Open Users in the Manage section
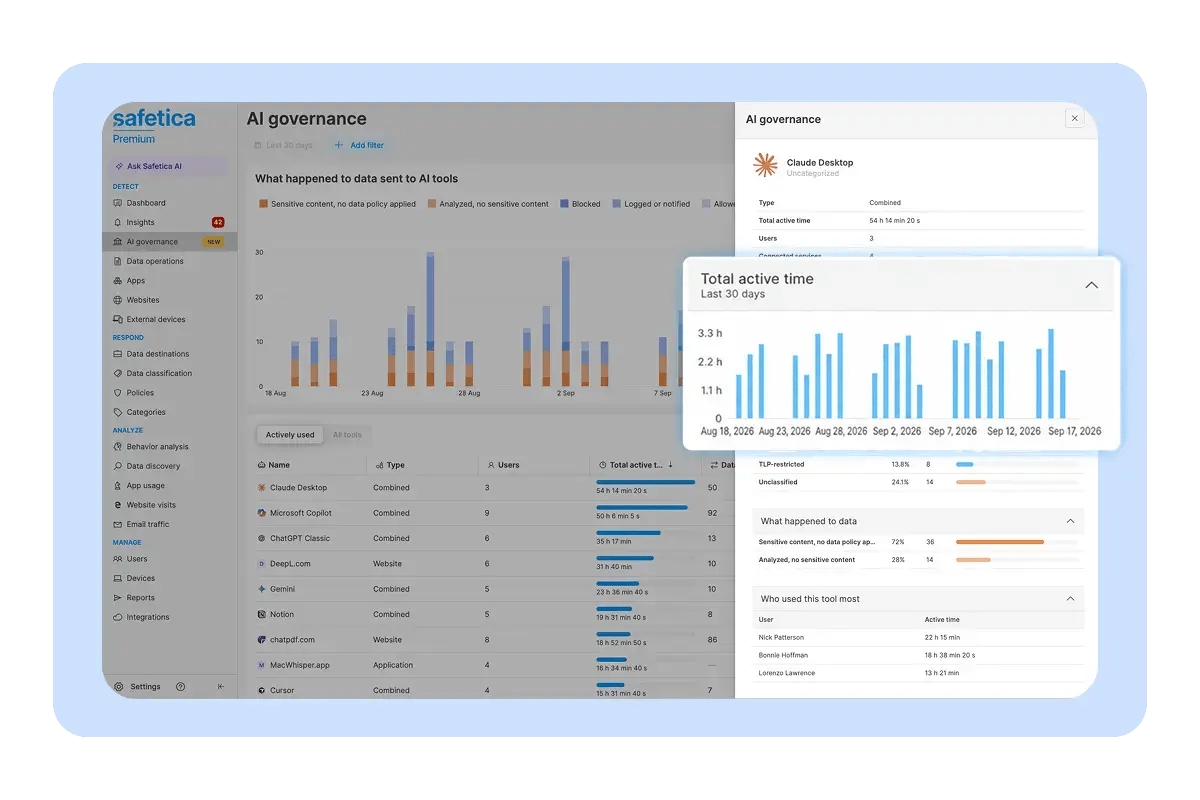This screenshot has width=1200, height=800. click(137, 559)
